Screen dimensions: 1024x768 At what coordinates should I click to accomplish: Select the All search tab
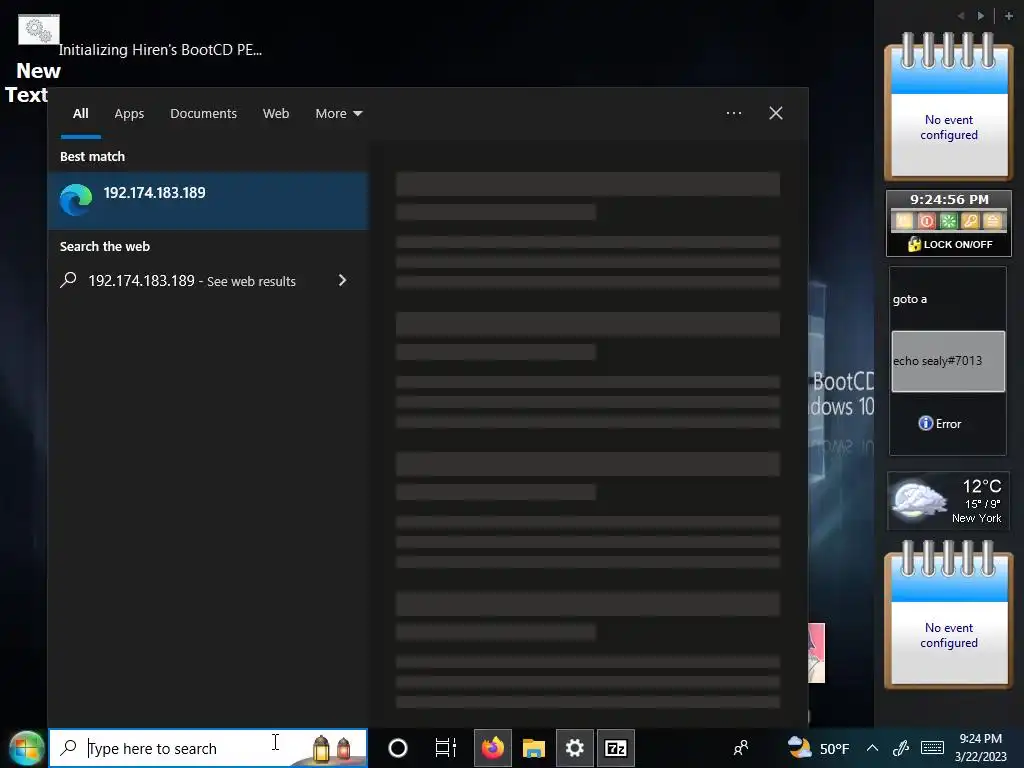point(80,114)
